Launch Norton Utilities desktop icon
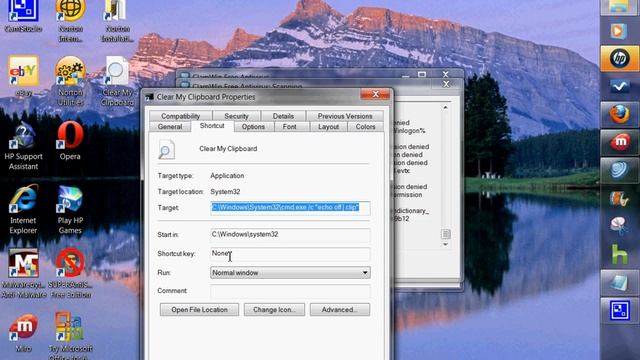 [70, 81]
